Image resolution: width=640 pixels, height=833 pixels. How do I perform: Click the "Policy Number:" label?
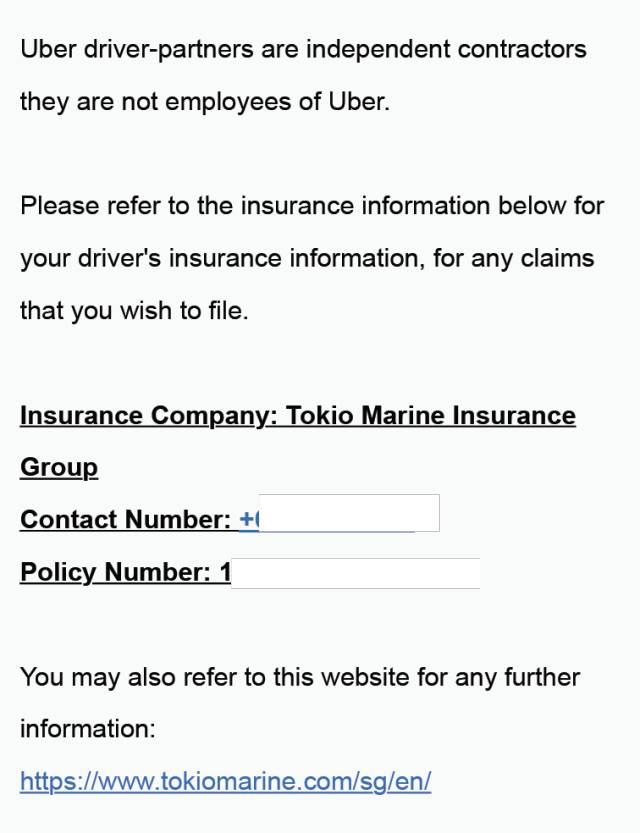coord(115,572)
